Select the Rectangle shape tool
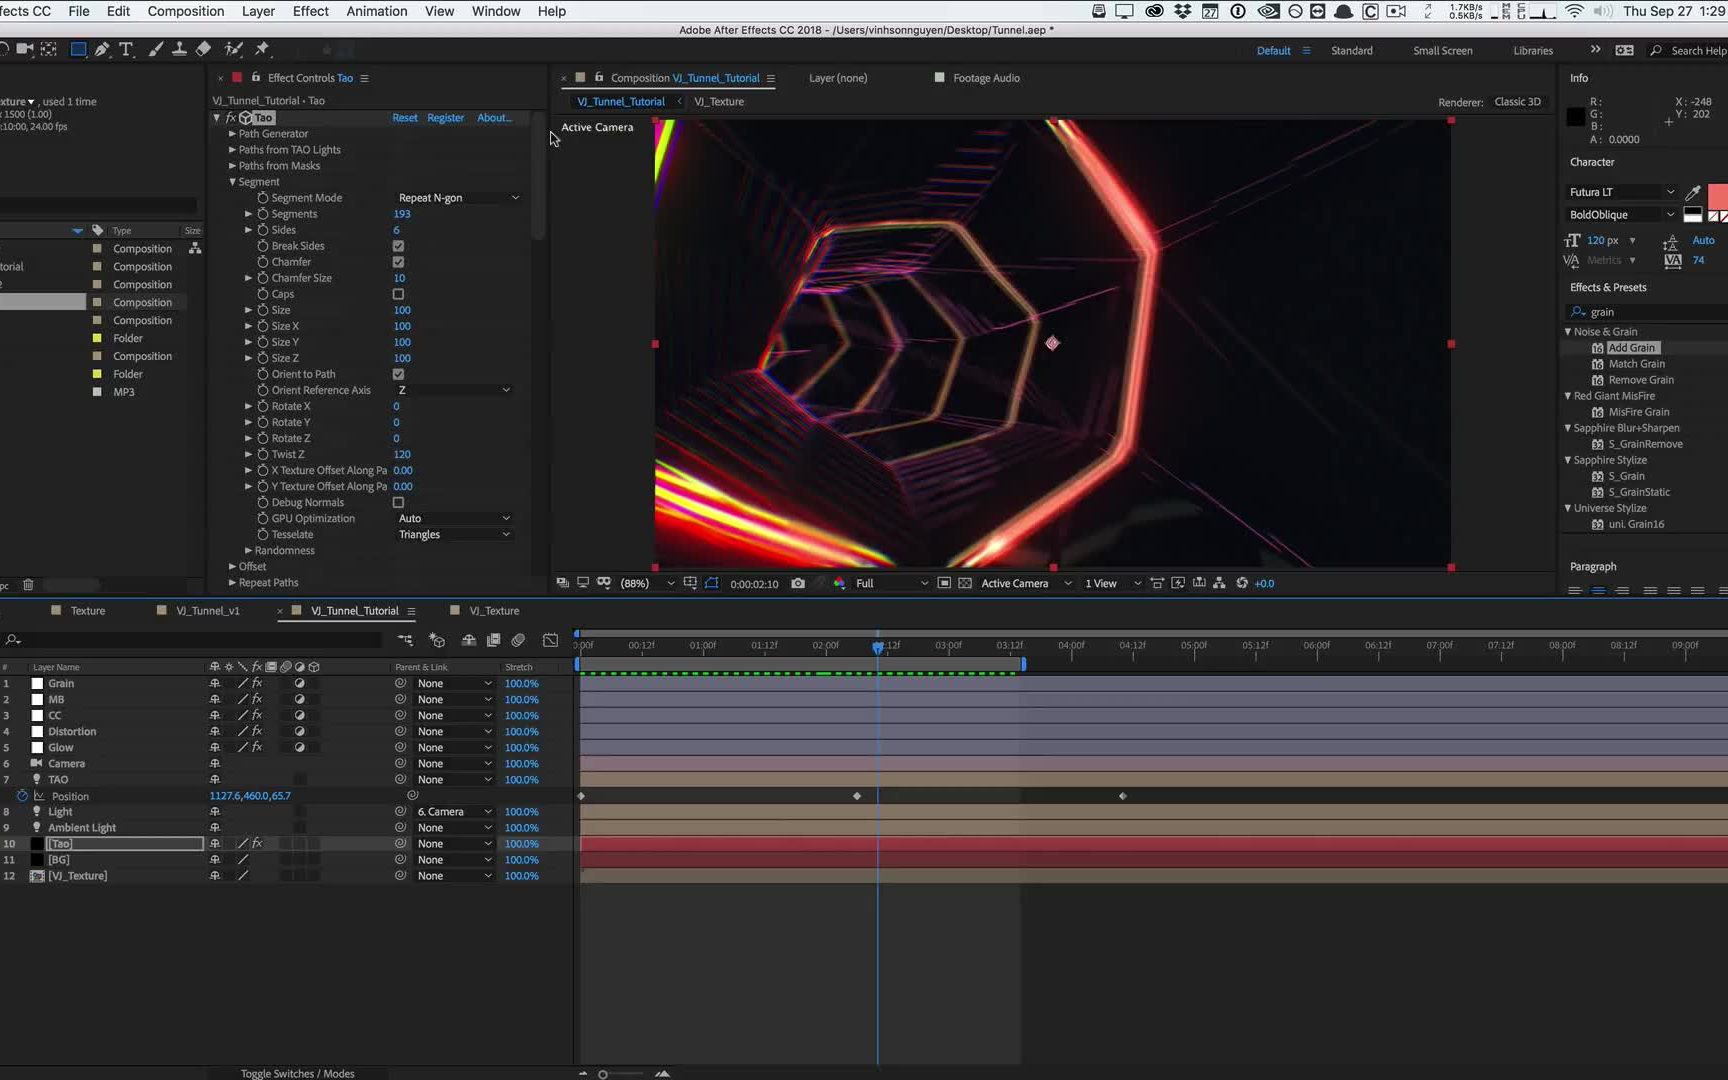Image resolution: width=1728 pixels, height=1080 pixels. [x=78, y=49]
